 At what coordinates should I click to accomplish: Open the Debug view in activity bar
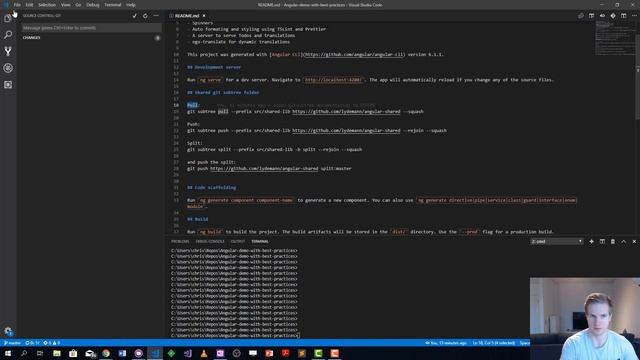[8, 68]
